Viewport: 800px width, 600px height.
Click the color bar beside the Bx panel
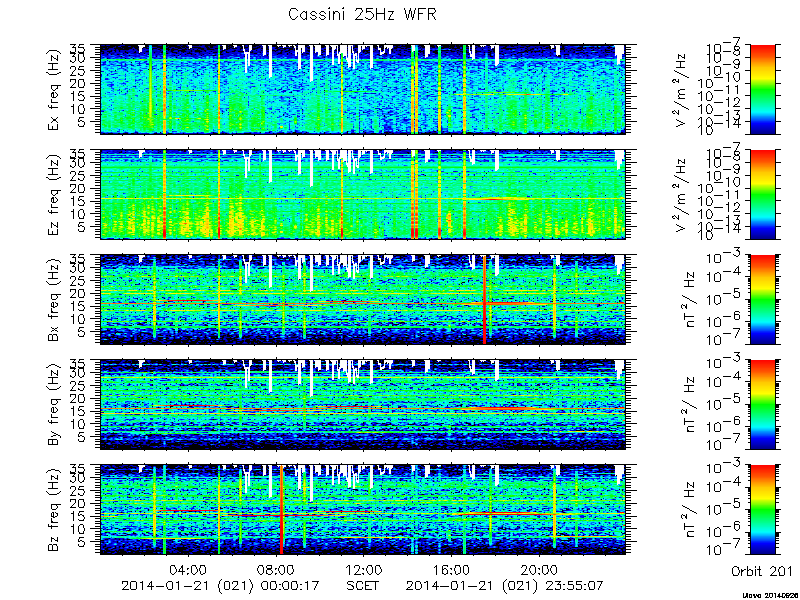click(762, 299)
